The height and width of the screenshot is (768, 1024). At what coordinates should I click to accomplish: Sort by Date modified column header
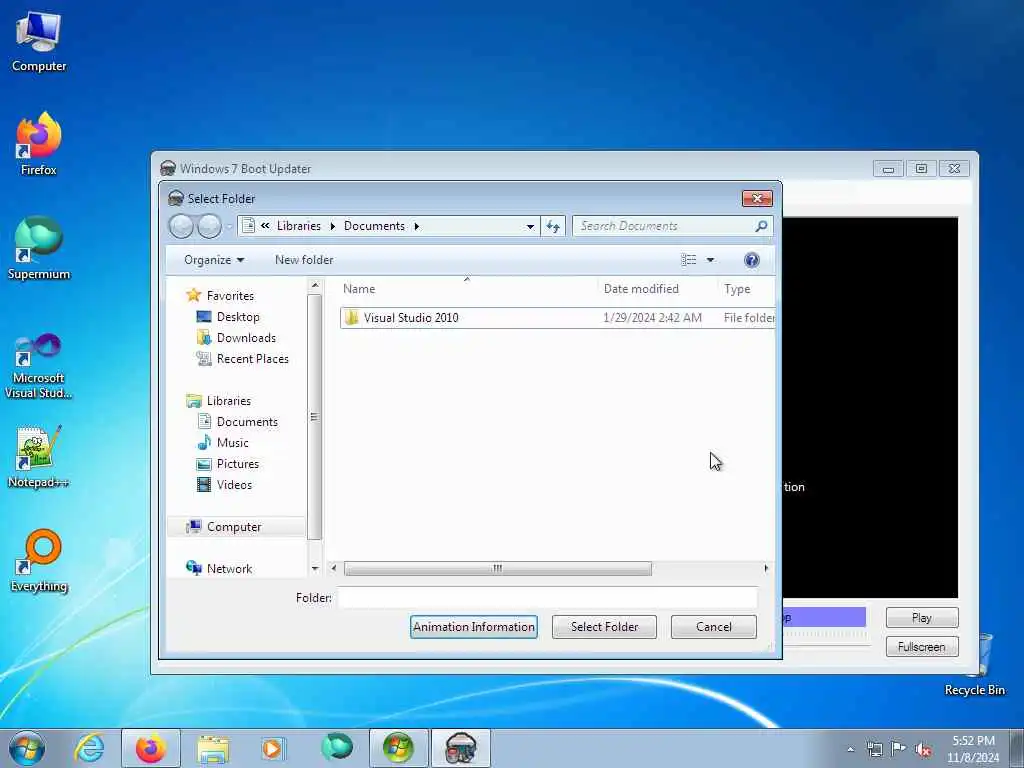658,289
